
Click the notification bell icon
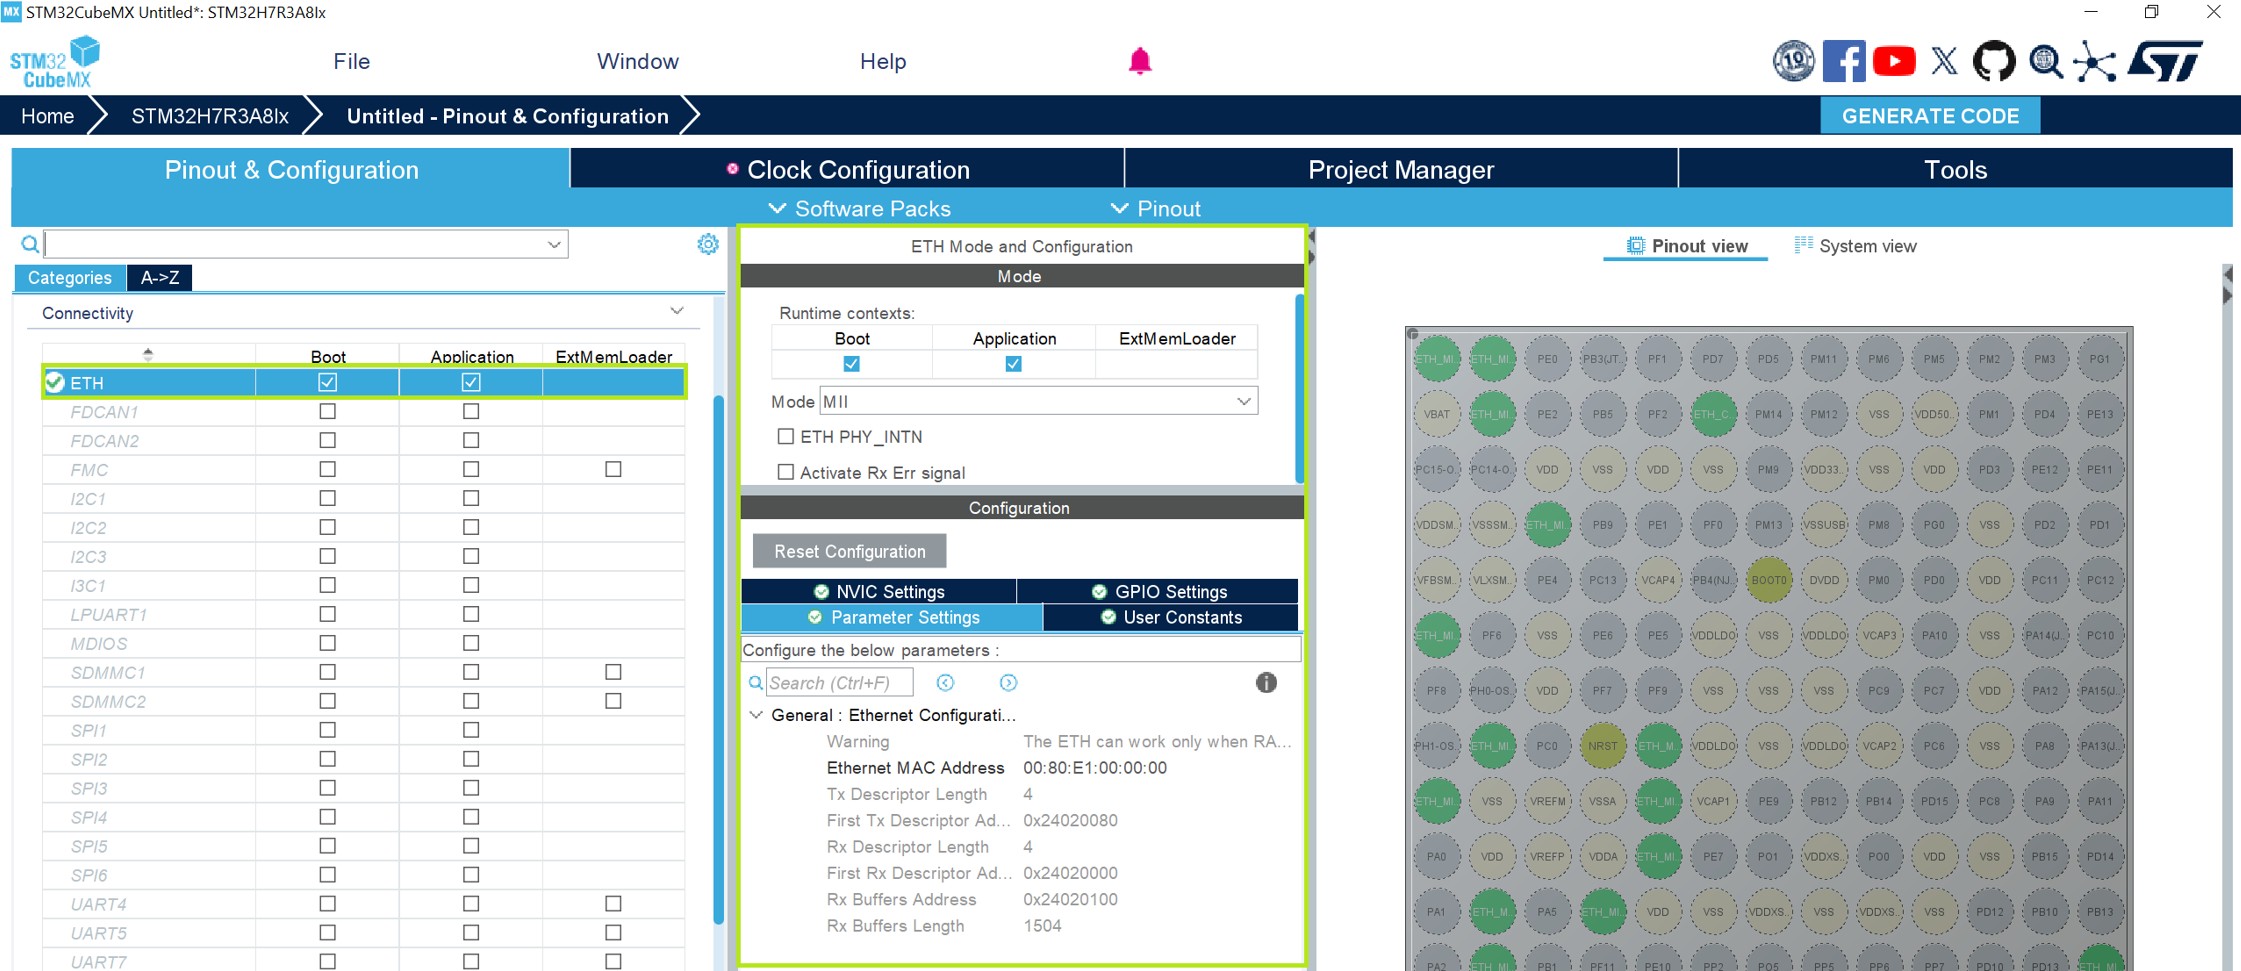[x=1140, y=61]
